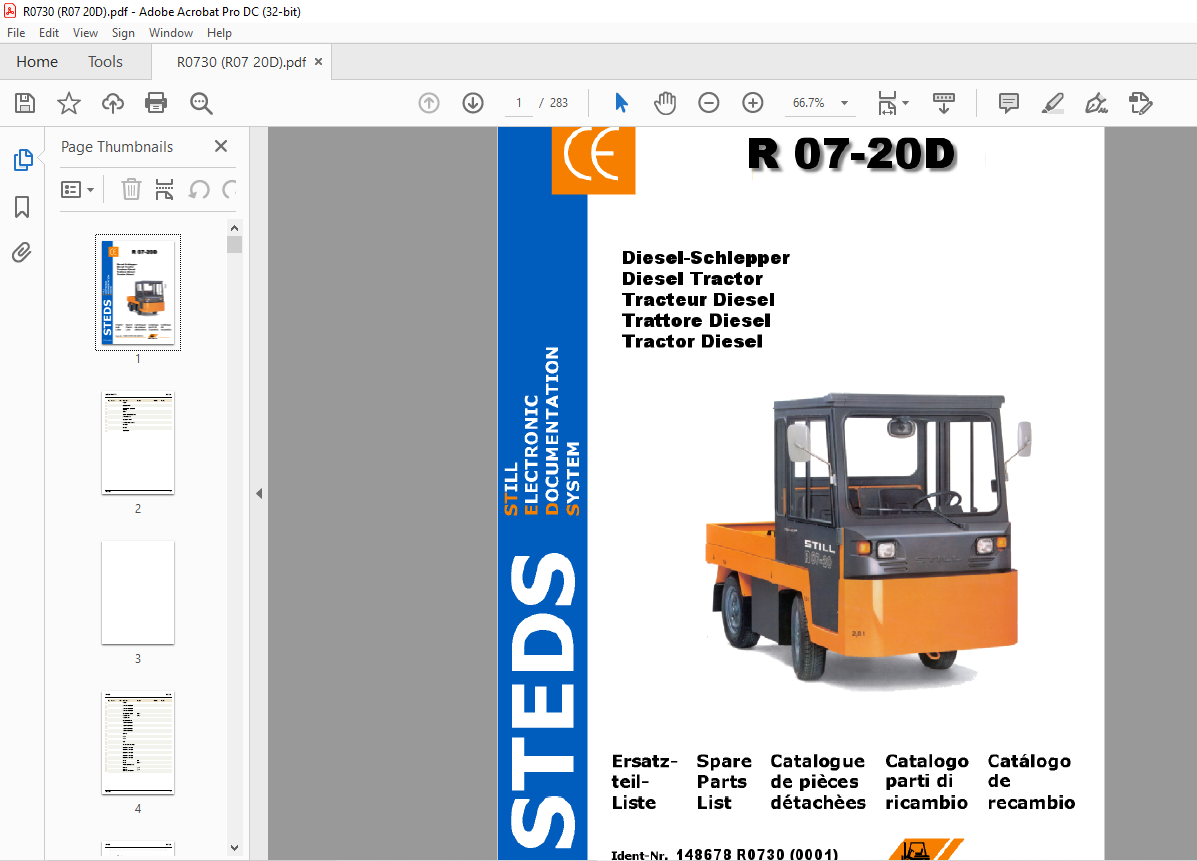Print the document using the printer icon

pyautogui.click(x=156, y=103)
